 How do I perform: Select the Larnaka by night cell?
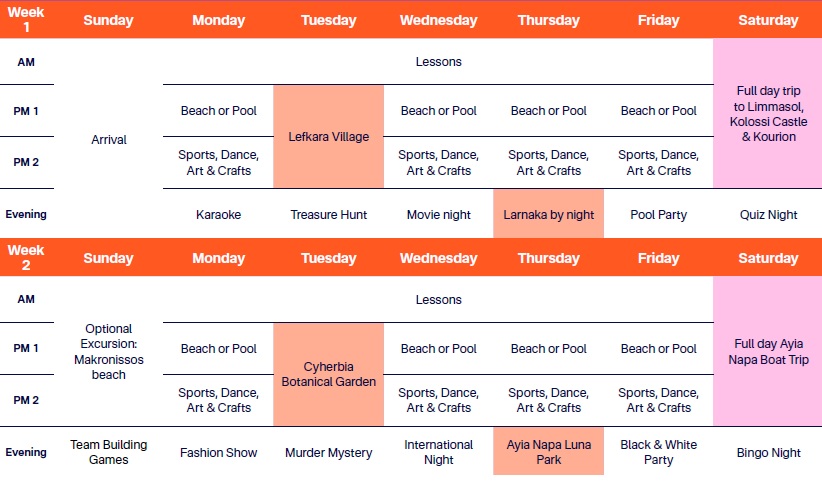click(x=548, y=214)
